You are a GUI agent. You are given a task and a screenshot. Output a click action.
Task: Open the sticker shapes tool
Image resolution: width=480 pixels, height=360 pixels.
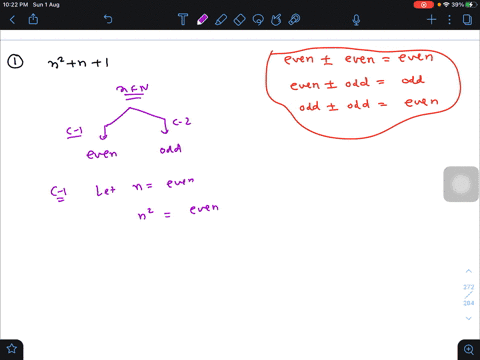click(x=276, y=20)
